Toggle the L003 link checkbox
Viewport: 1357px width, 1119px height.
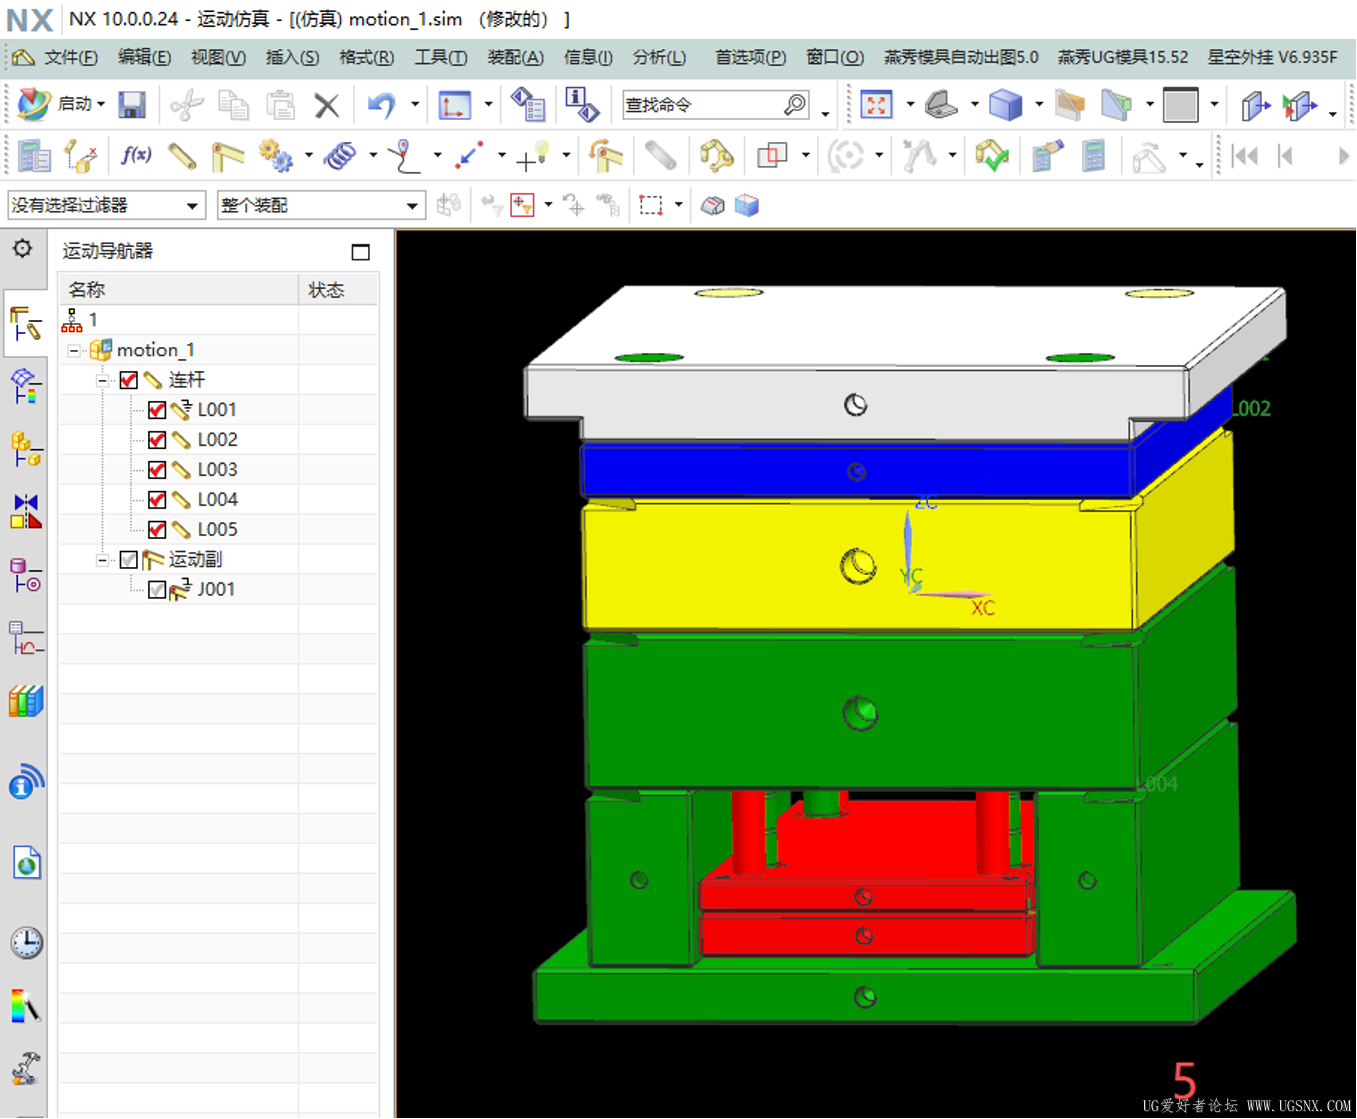pos(157,470)
